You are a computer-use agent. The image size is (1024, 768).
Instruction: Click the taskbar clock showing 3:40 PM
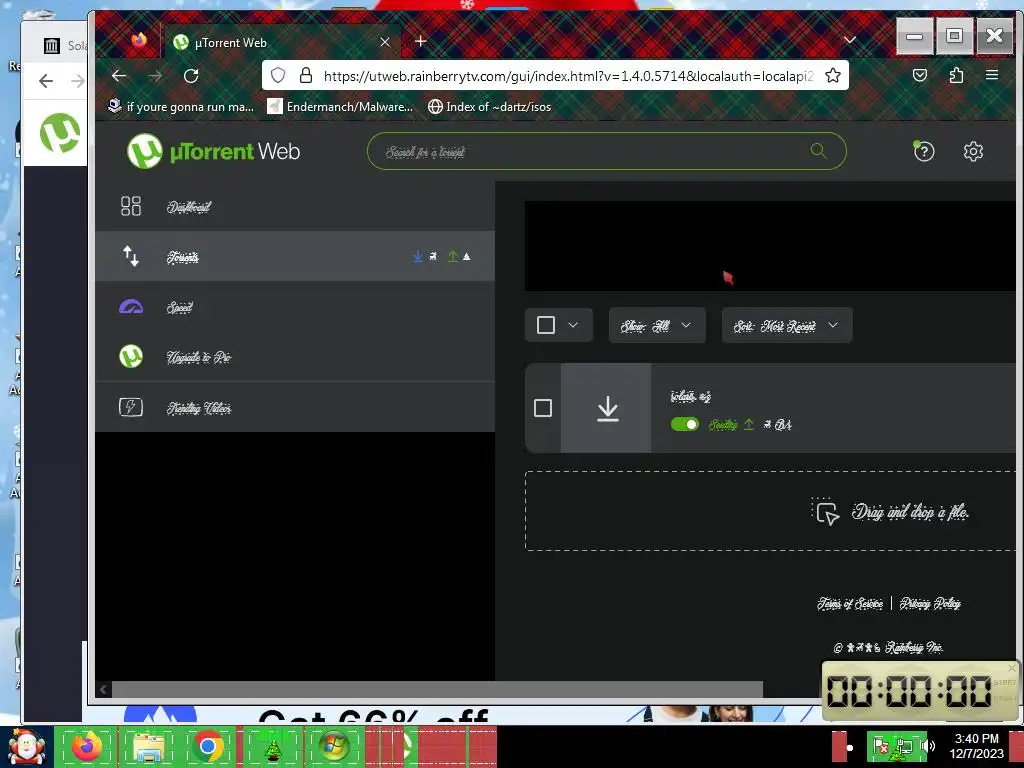click(976, 746)
